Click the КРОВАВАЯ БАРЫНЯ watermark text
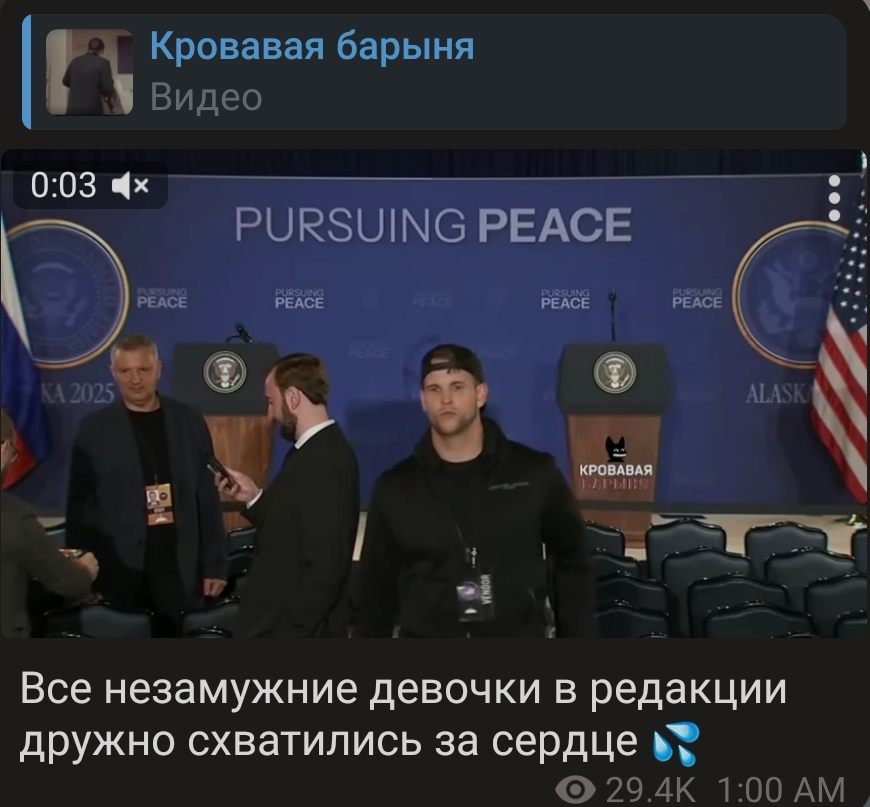This screenshot has height=807, width=870. pyautogui.click(x=615, y=477)
